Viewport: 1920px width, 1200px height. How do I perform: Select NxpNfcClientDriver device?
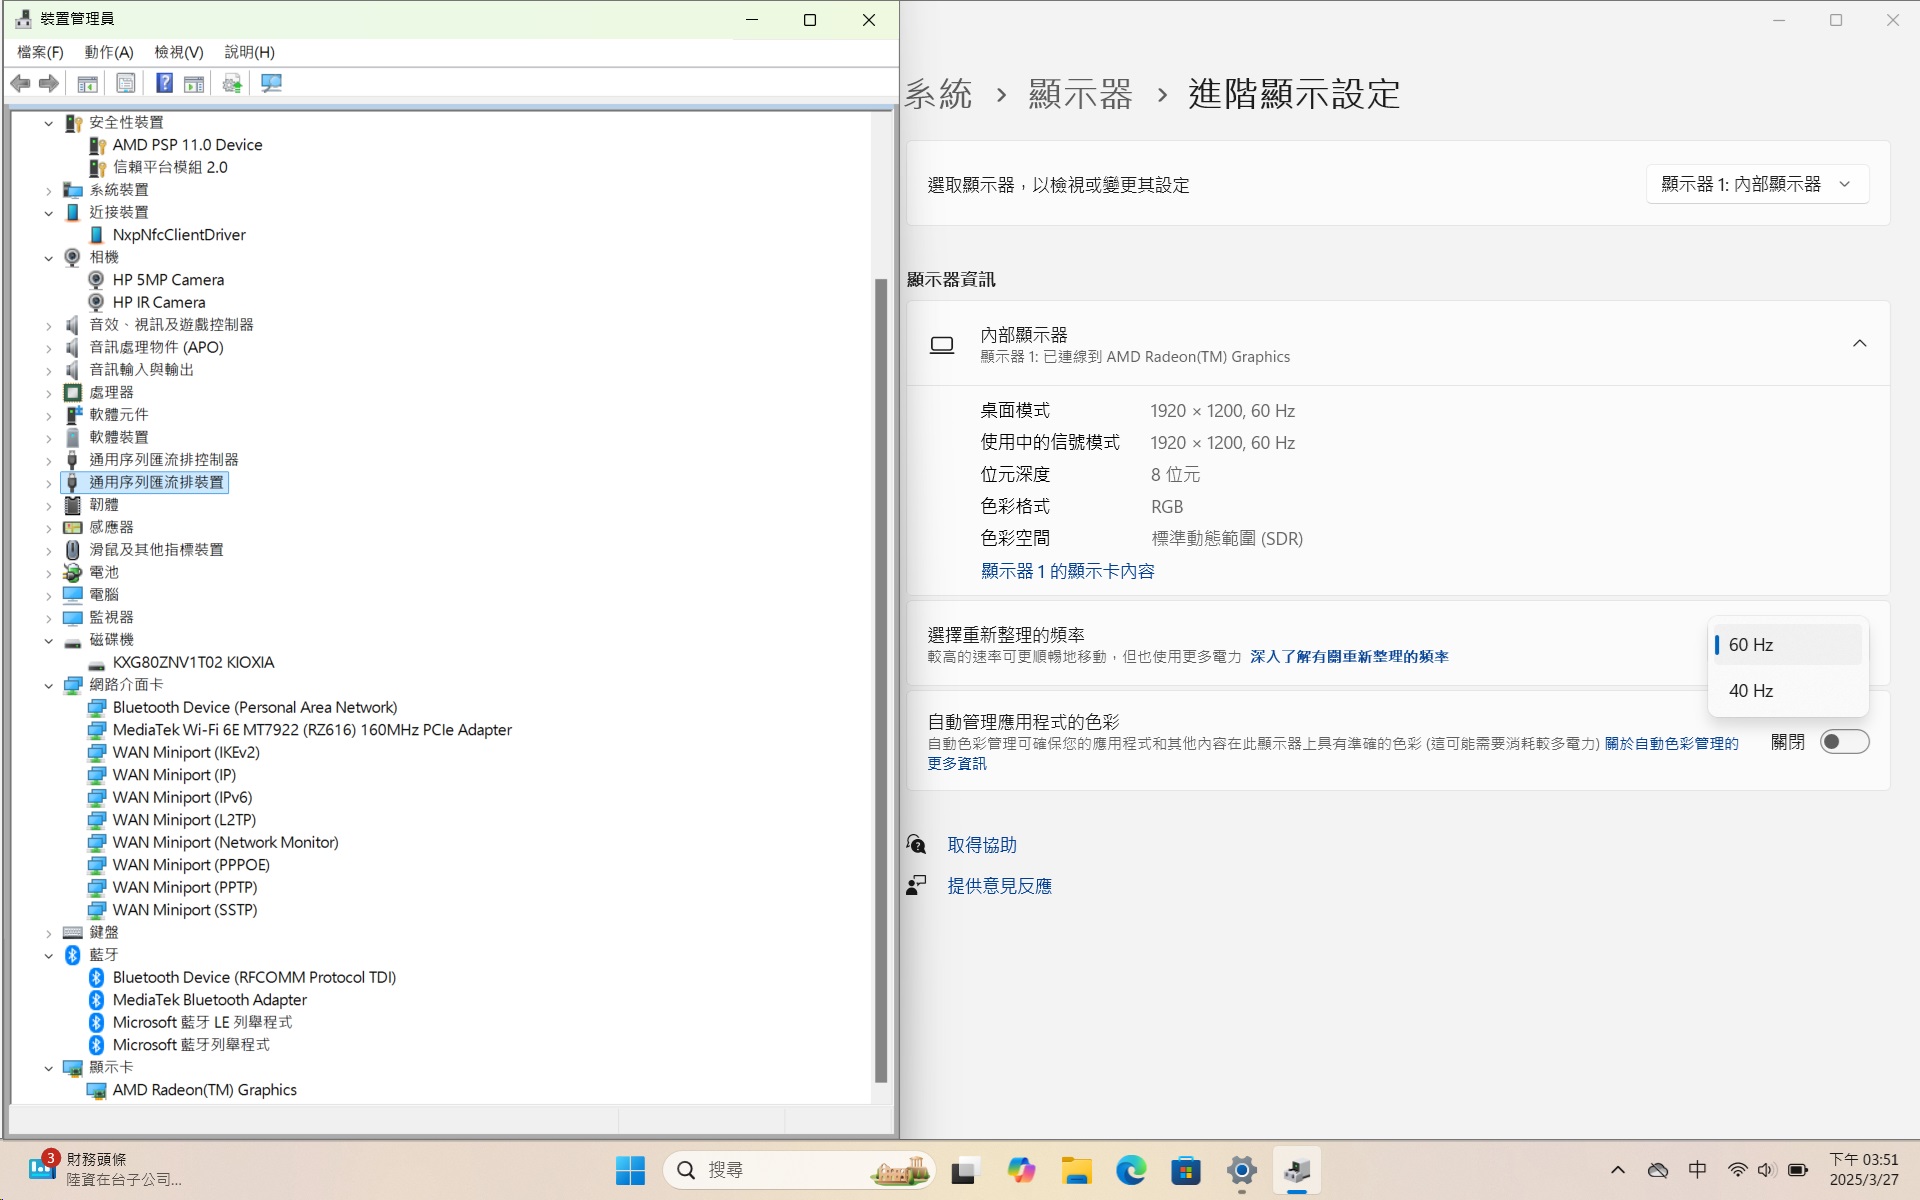point(179,235)
